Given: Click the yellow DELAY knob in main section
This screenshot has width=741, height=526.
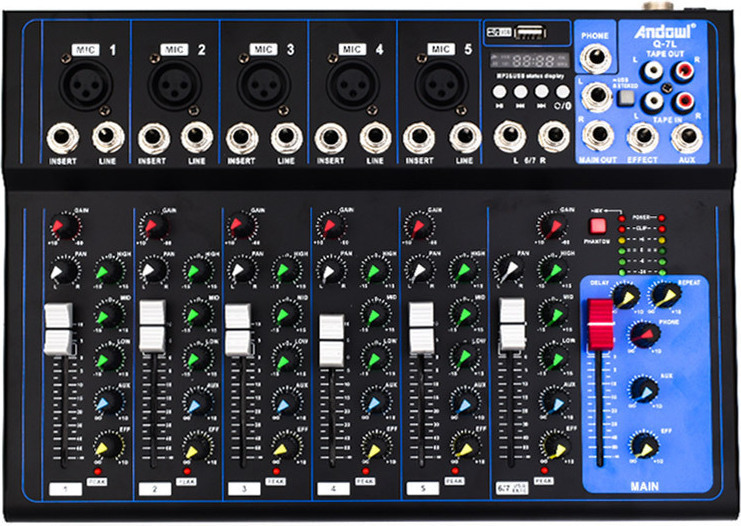Looking at the screenshot, I should pos(627,296).
